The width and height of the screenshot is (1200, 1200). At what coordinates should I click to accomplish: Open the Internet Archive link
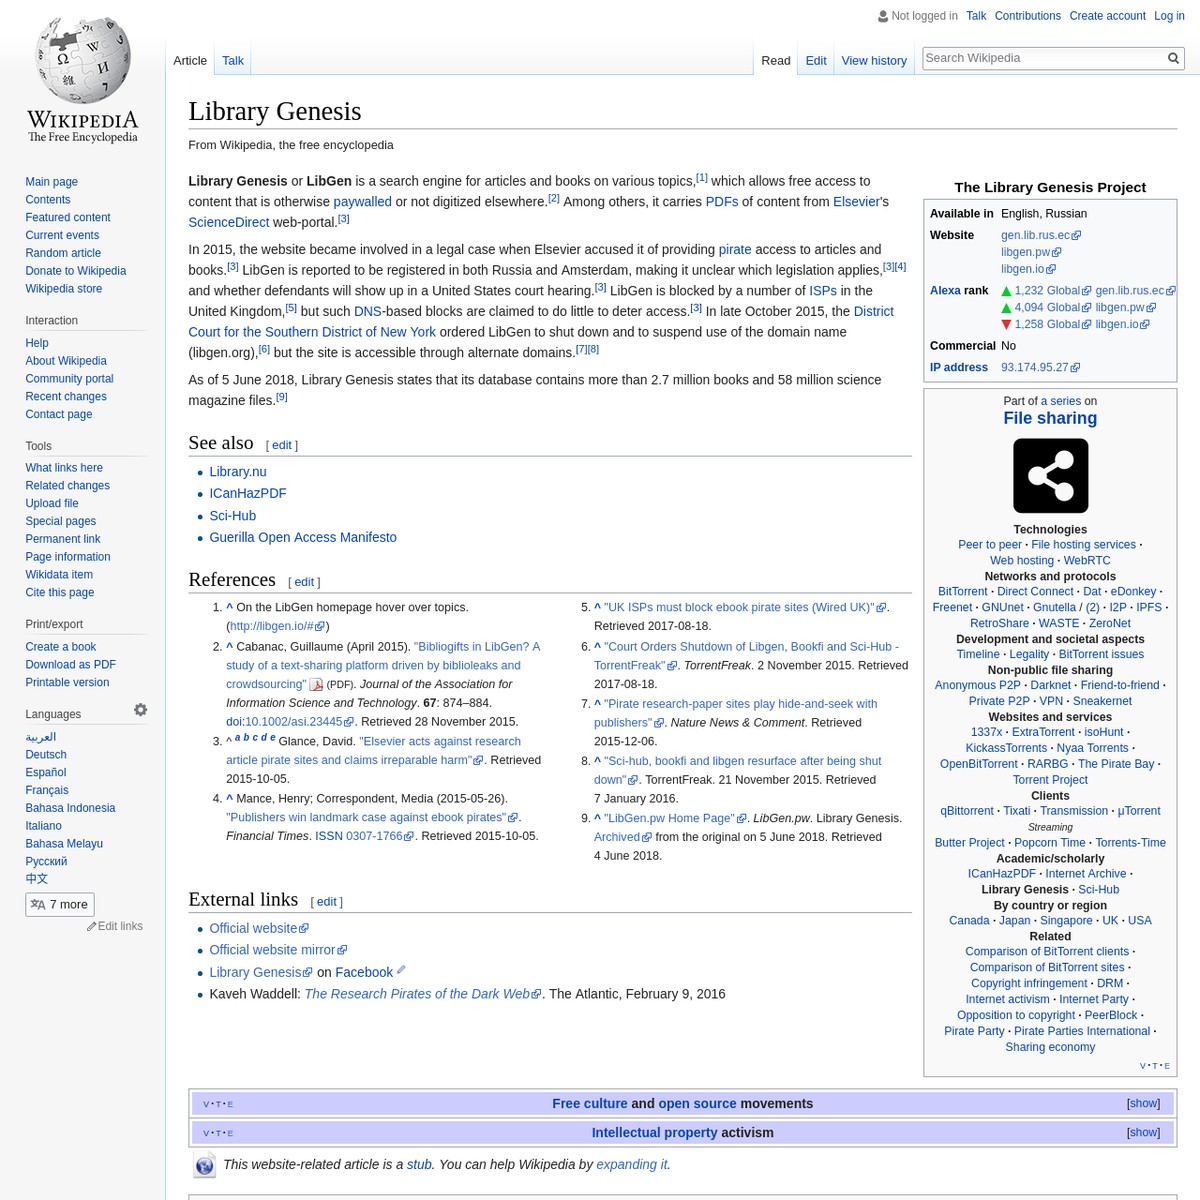(x=1086, y=874)
